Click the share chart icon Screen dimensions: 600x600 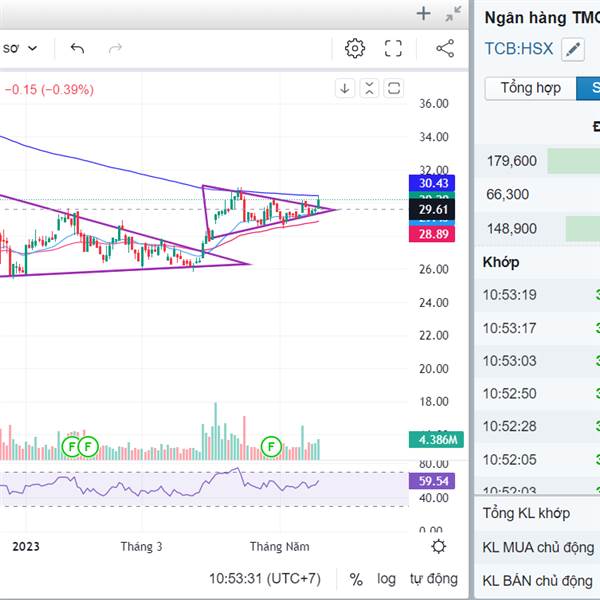446,48
